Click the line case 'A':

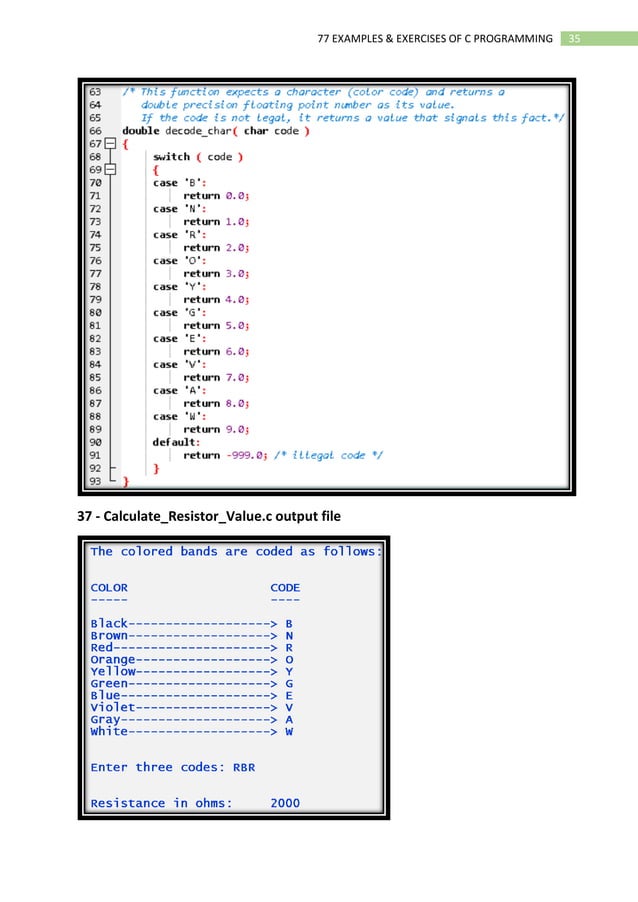pyautogui.click(x=179, y=390)
